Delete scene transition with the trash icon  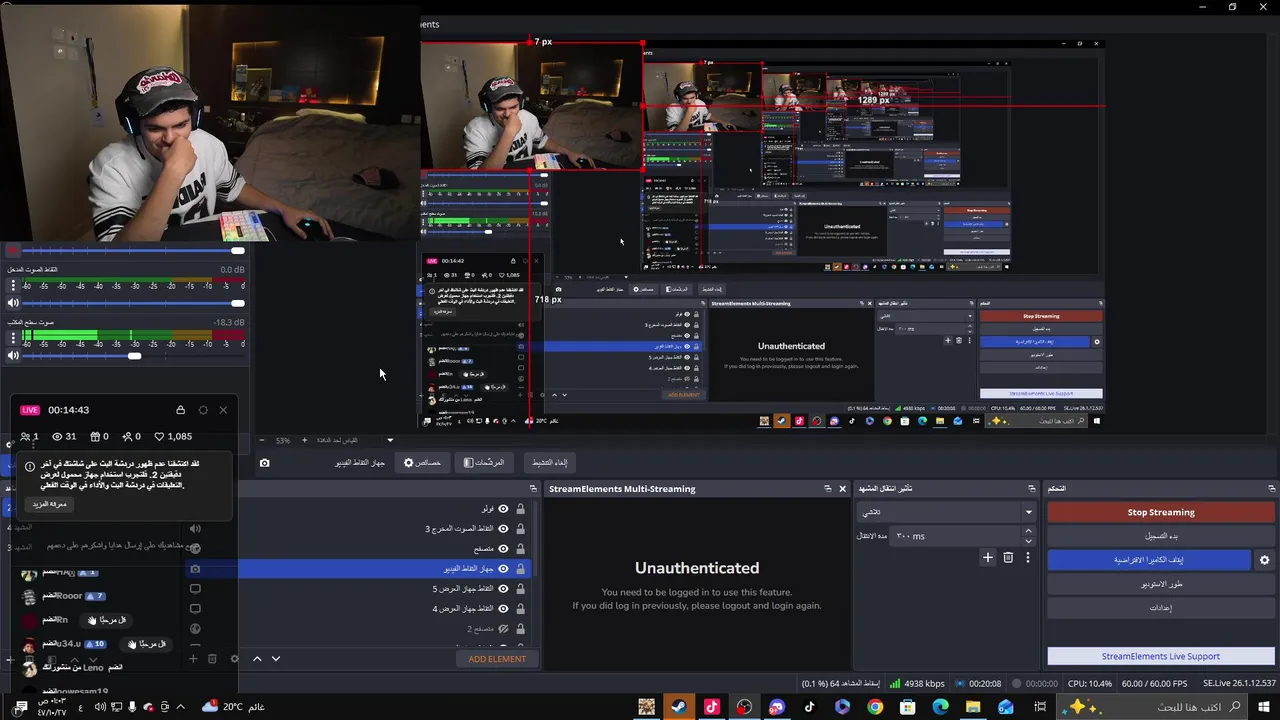[x=1008, y=558]
